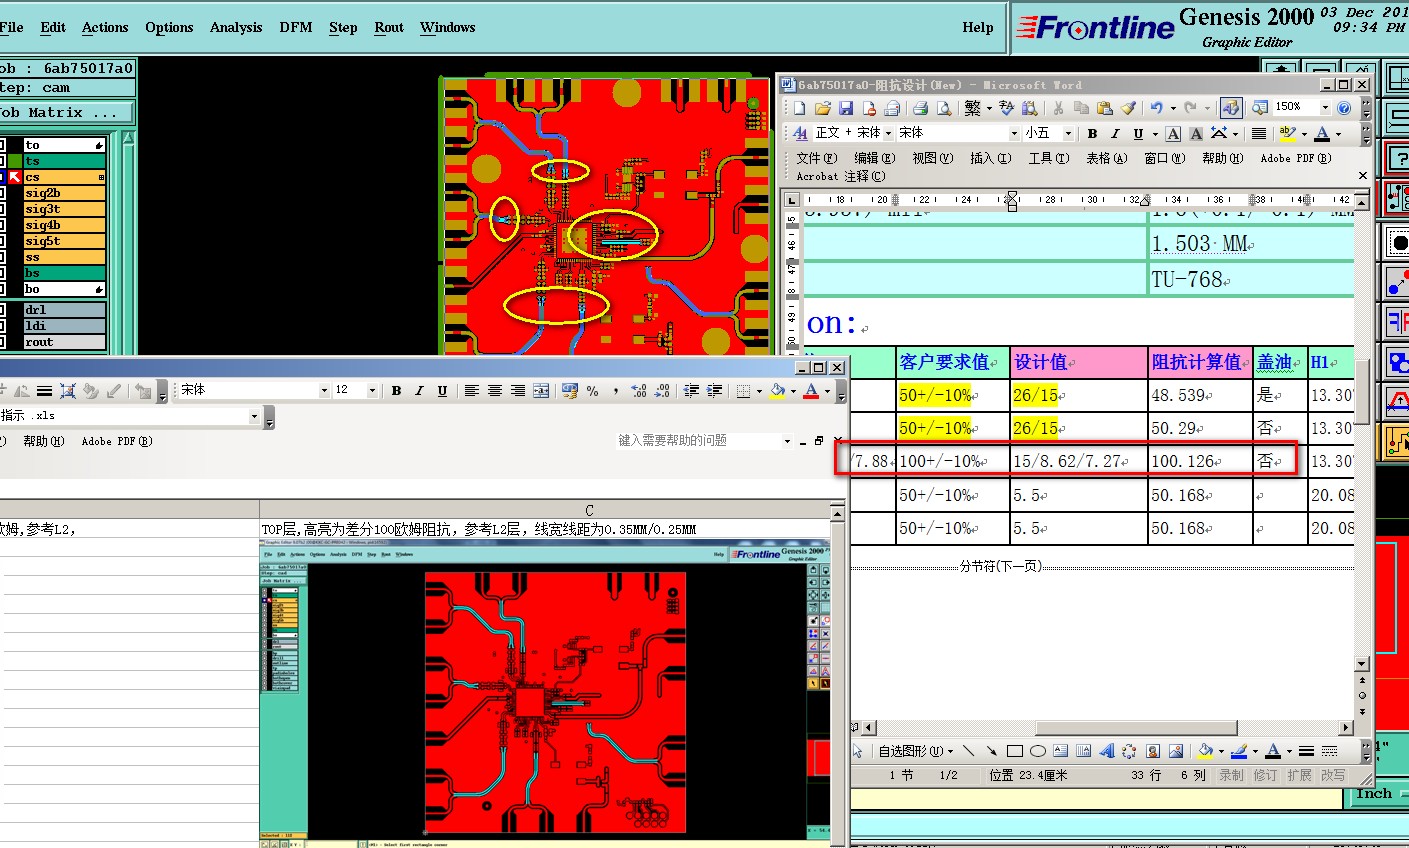The height and width of the screenshot is (848, 1409).
Task: Open the 表格(A) menu in Word
Action: point(1106,158)
